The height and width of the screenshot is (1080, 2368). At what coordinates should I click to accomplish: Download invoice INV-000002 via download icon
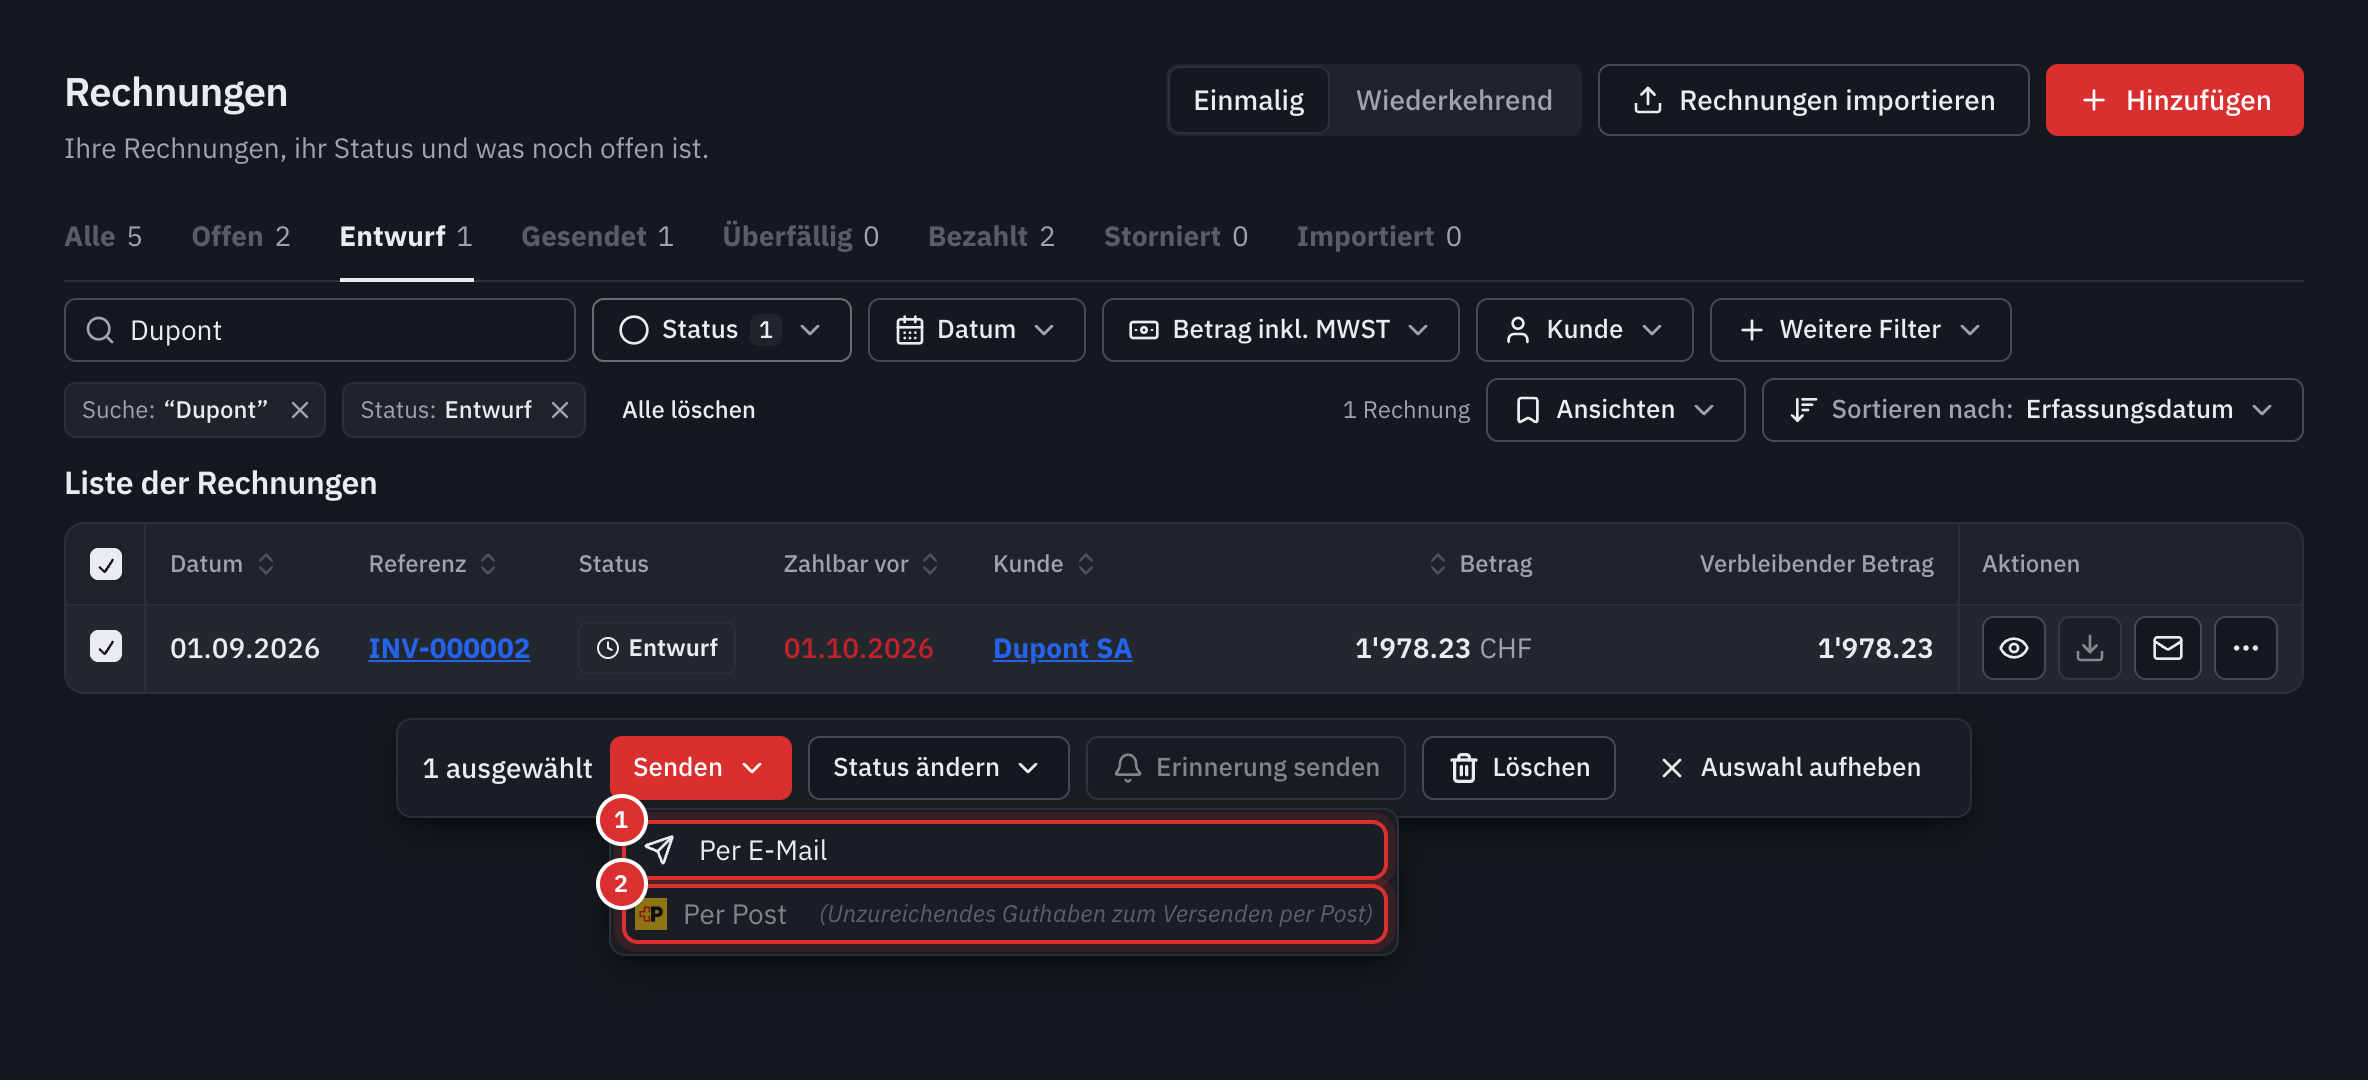2089,648
